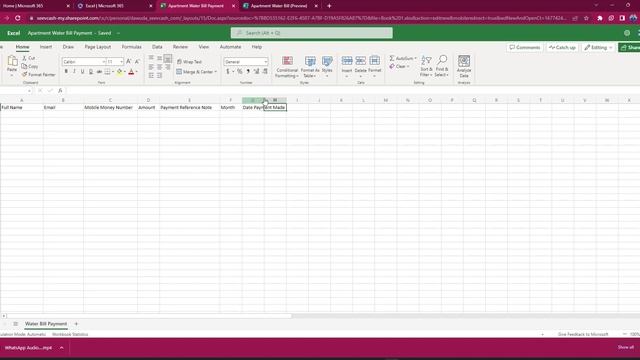Open the font size dropdown
The width and height of the screenshot is (640, 360).
(x=121, y=62)
